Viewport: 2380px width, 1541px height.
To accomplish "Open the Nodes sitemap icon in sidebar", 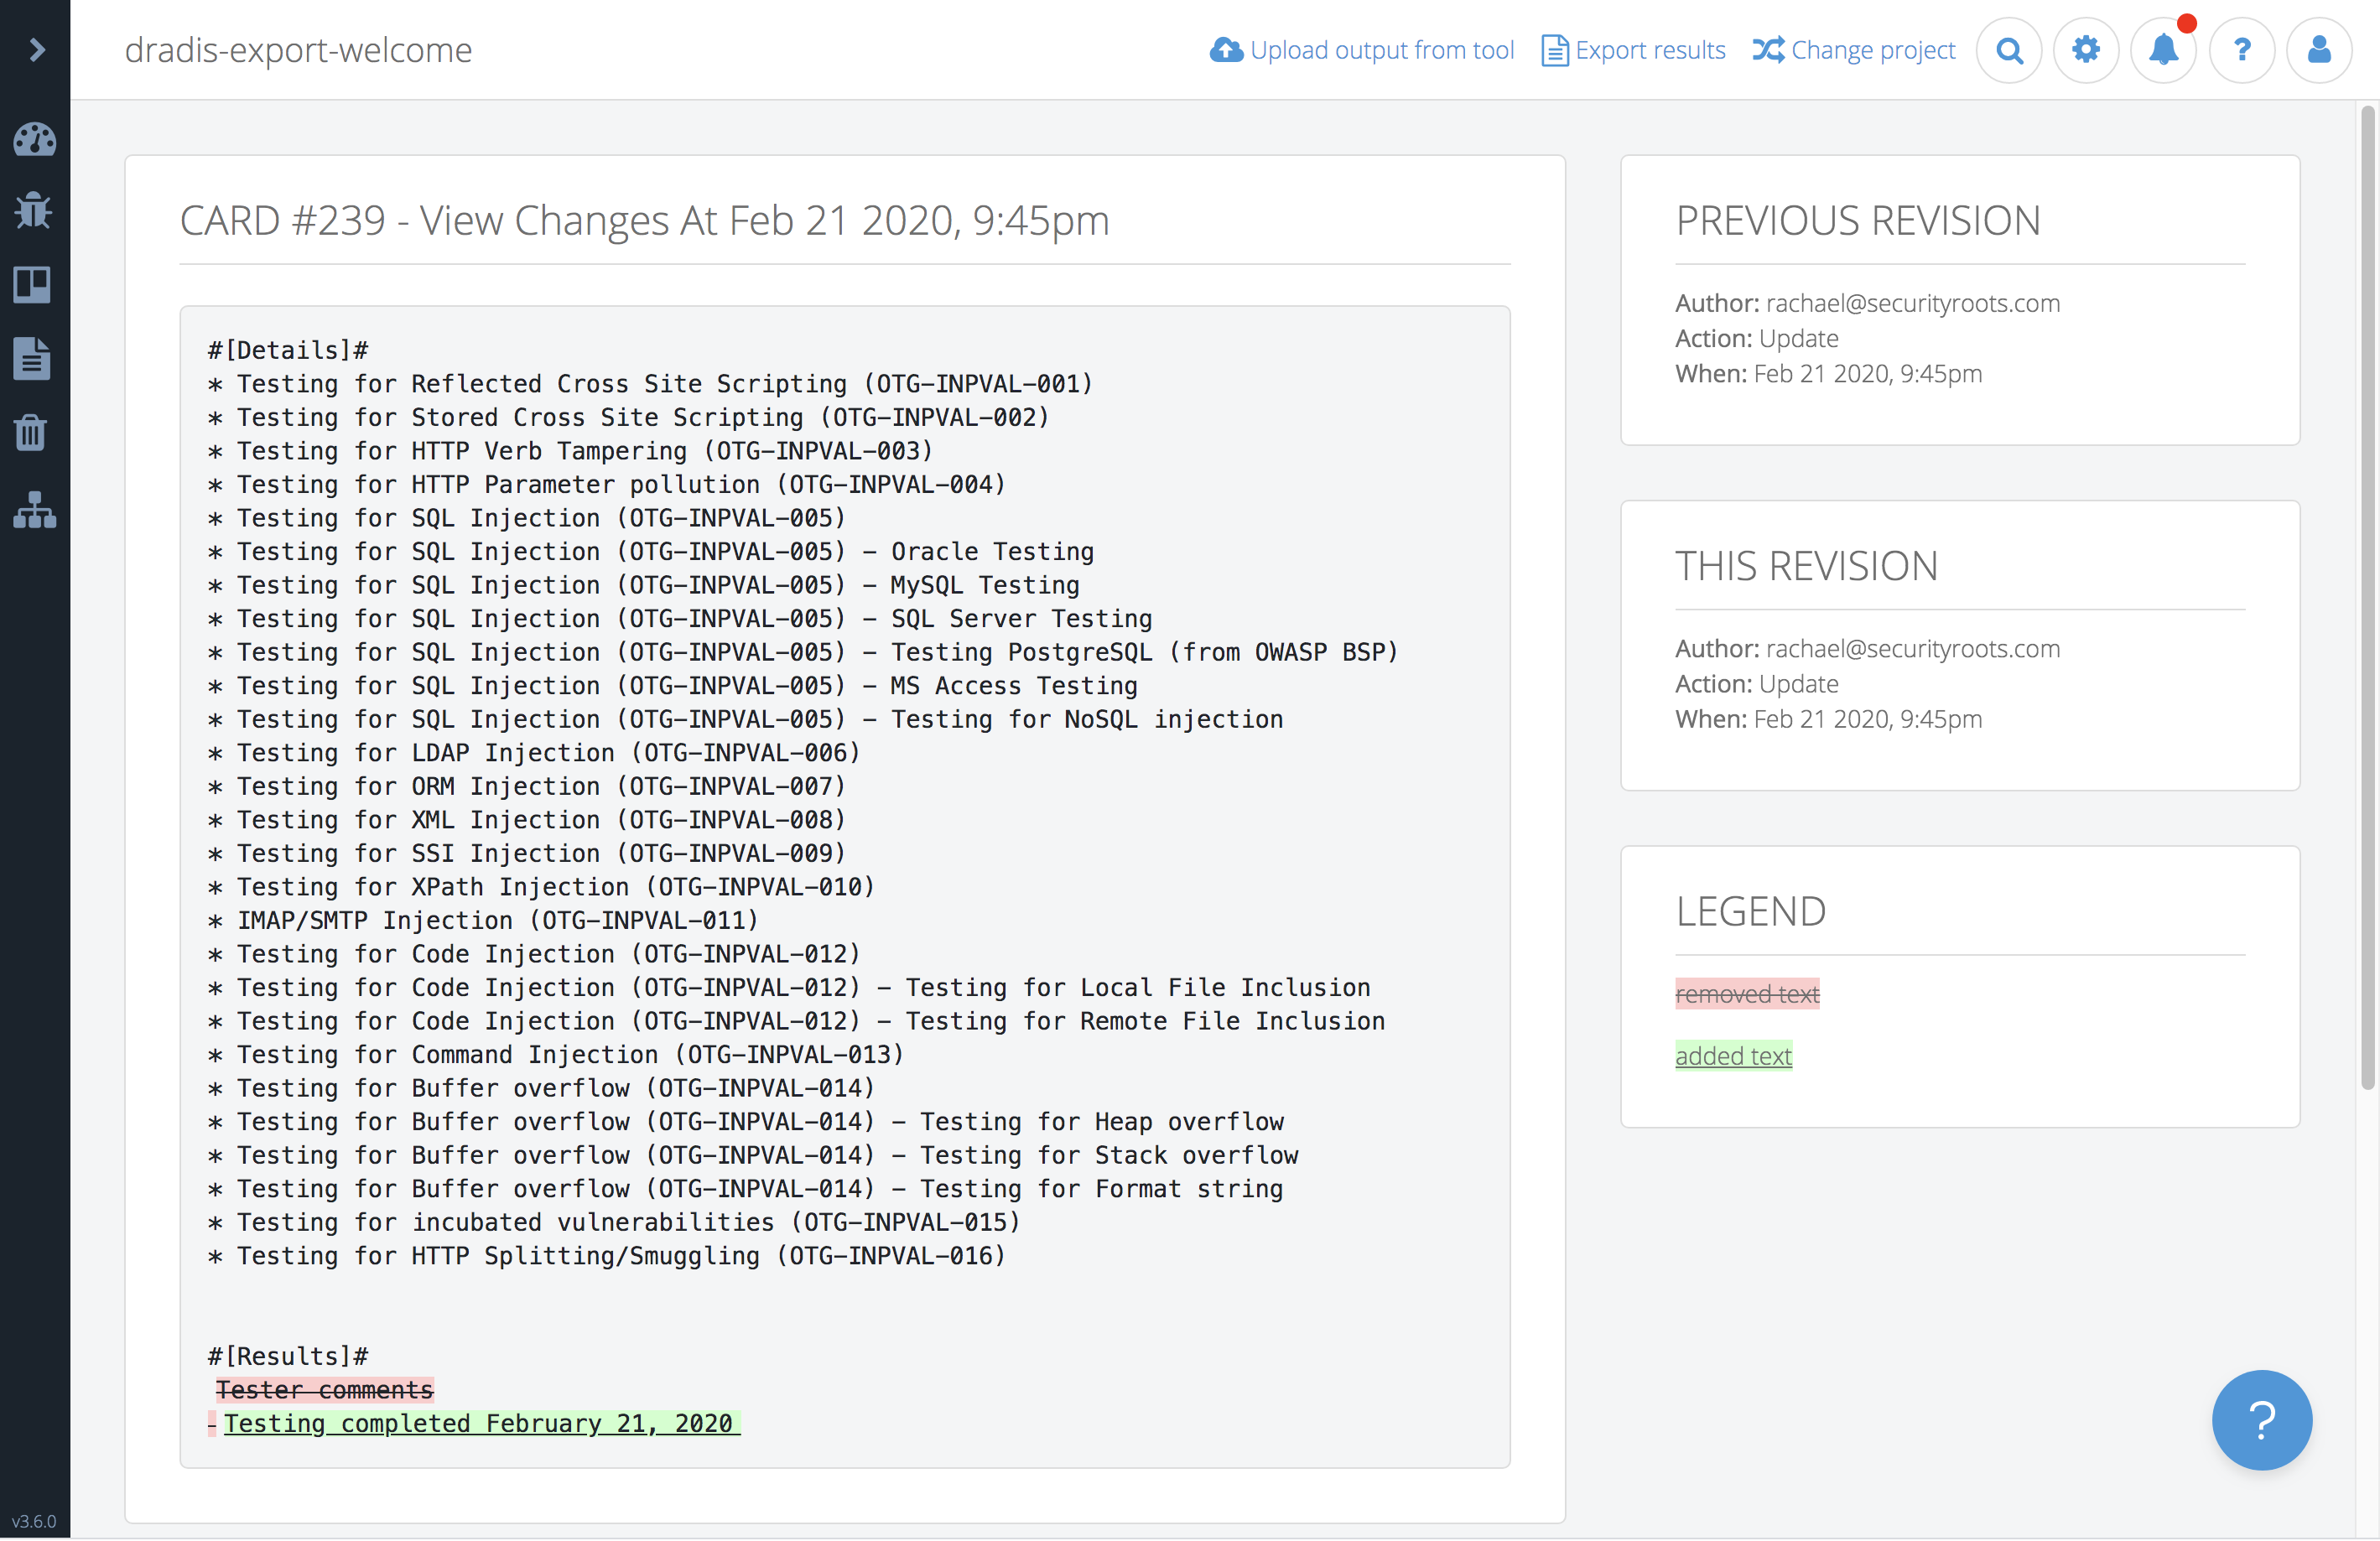I will 34,510.
